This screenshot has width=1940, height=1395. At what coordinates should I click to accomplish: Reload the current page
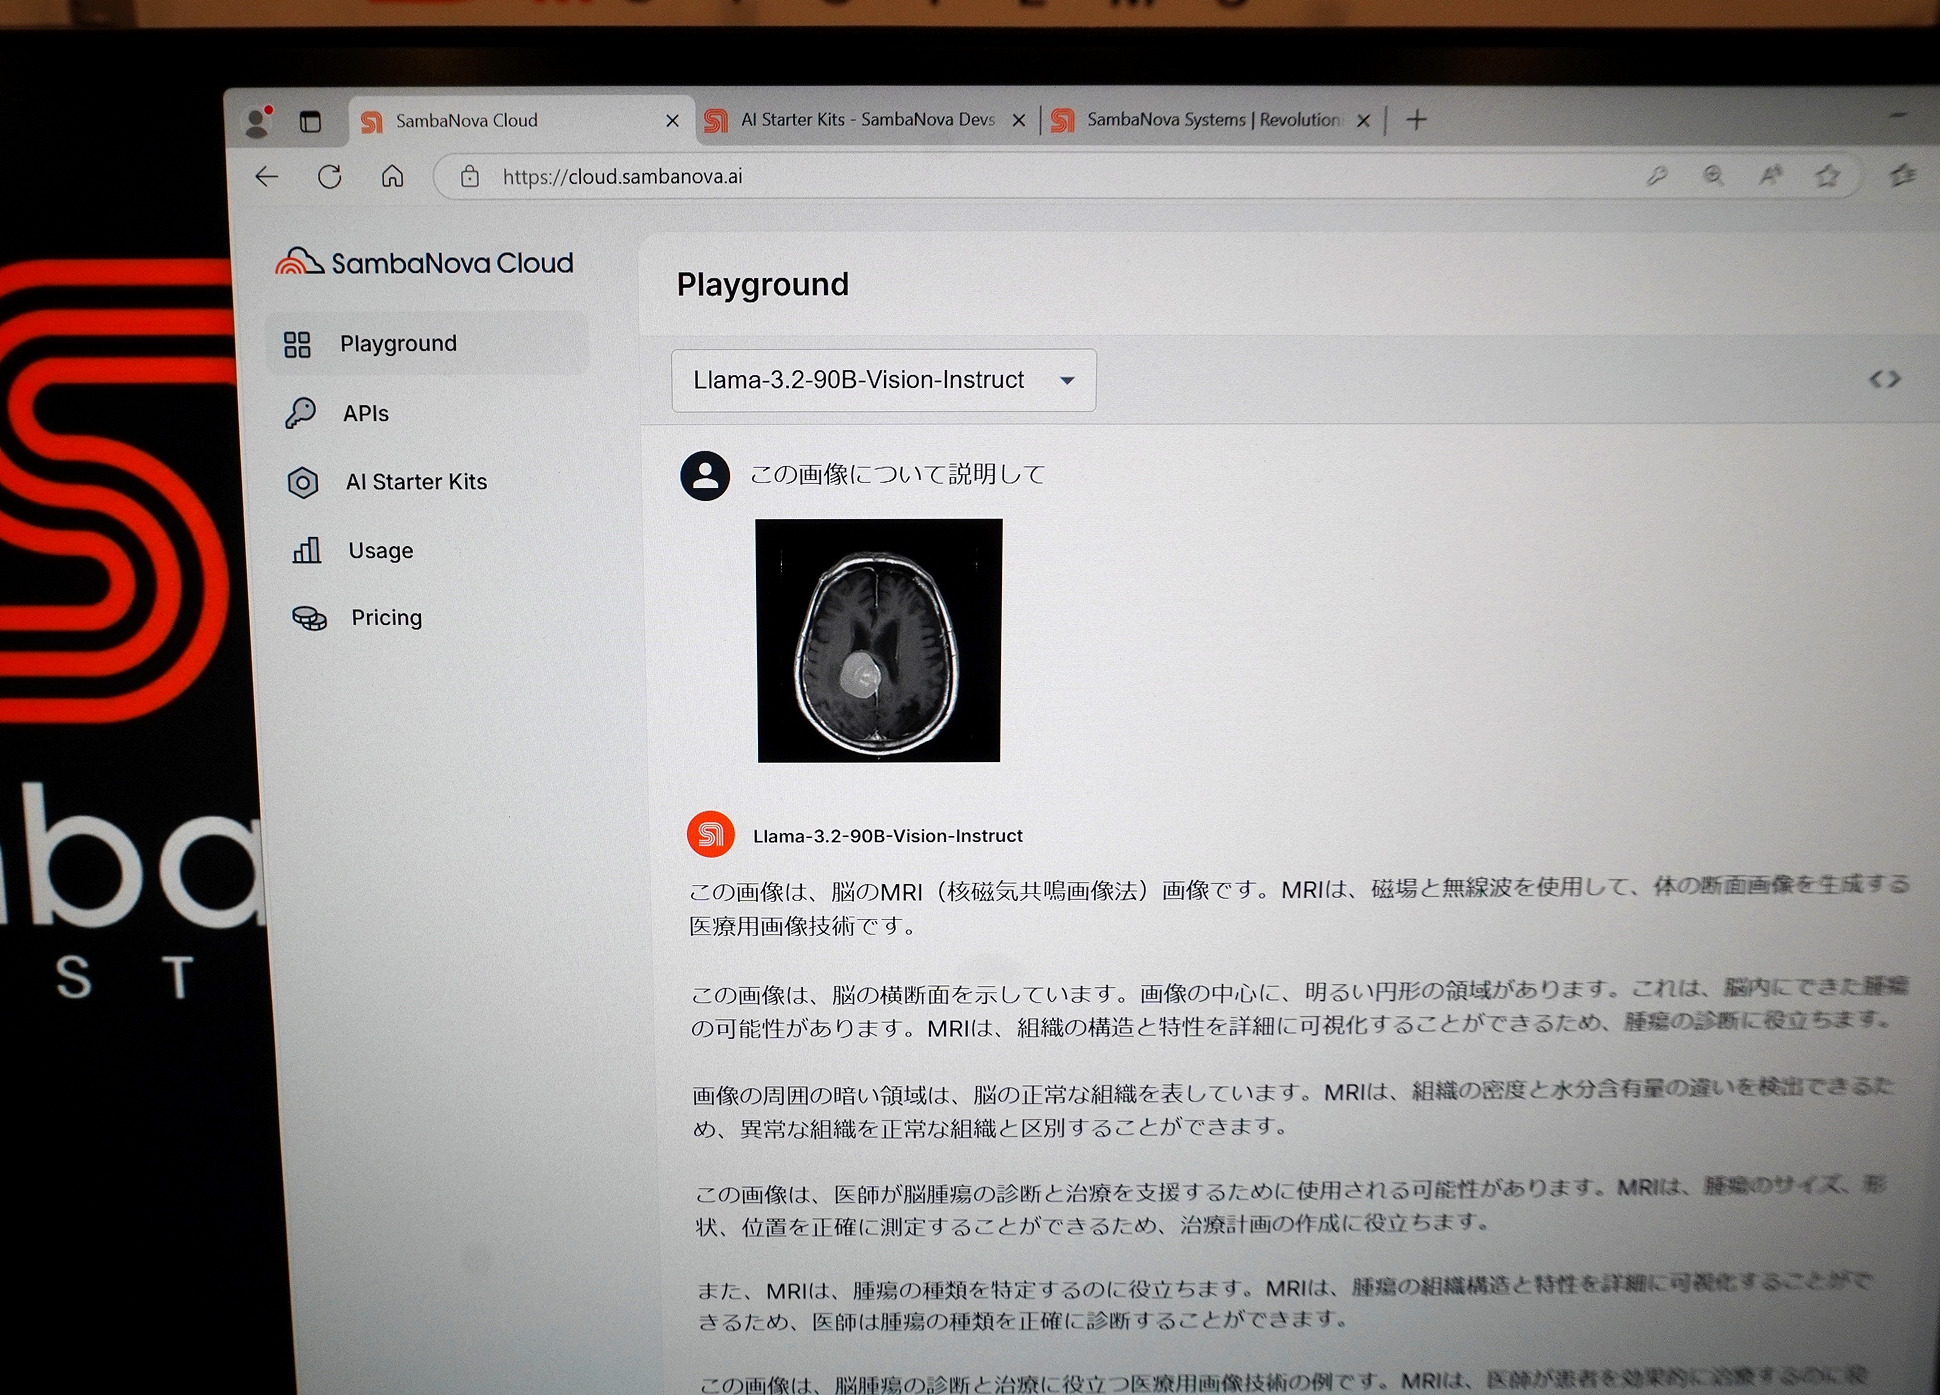point(330,176)
